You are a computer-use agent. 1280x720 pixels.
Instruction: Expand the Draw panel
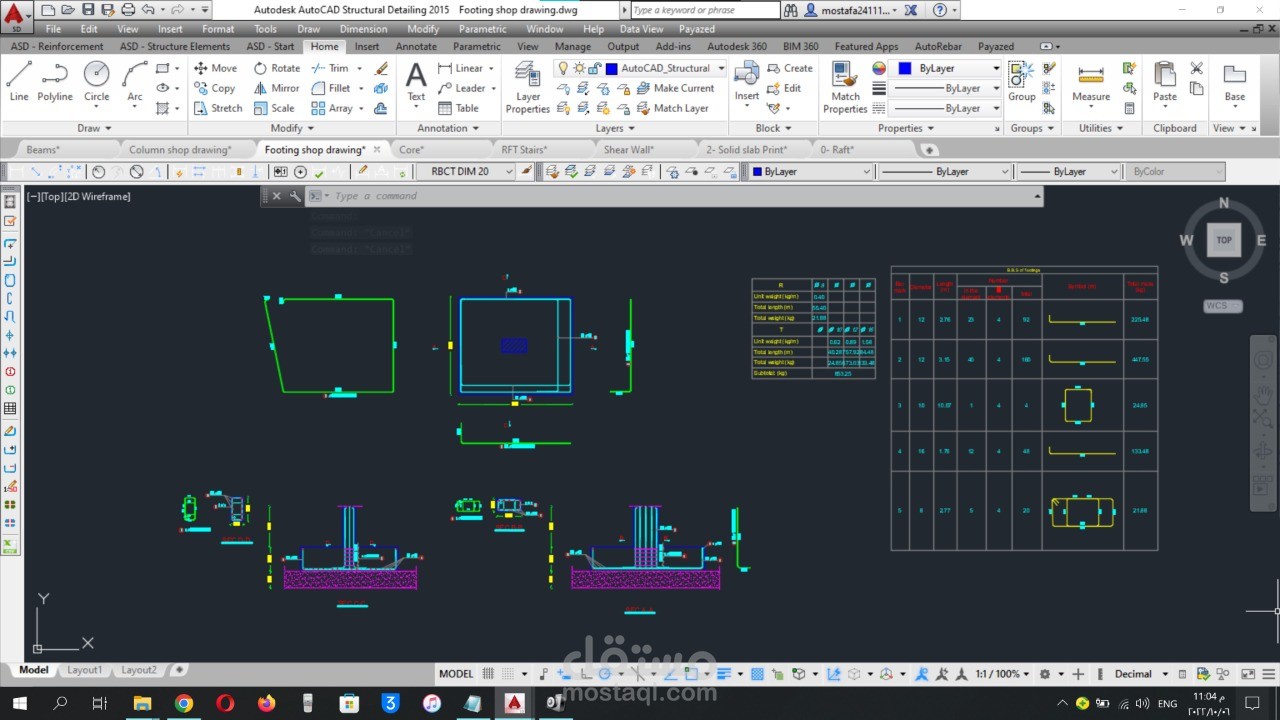pyautogui.click(x=94, y=128)
